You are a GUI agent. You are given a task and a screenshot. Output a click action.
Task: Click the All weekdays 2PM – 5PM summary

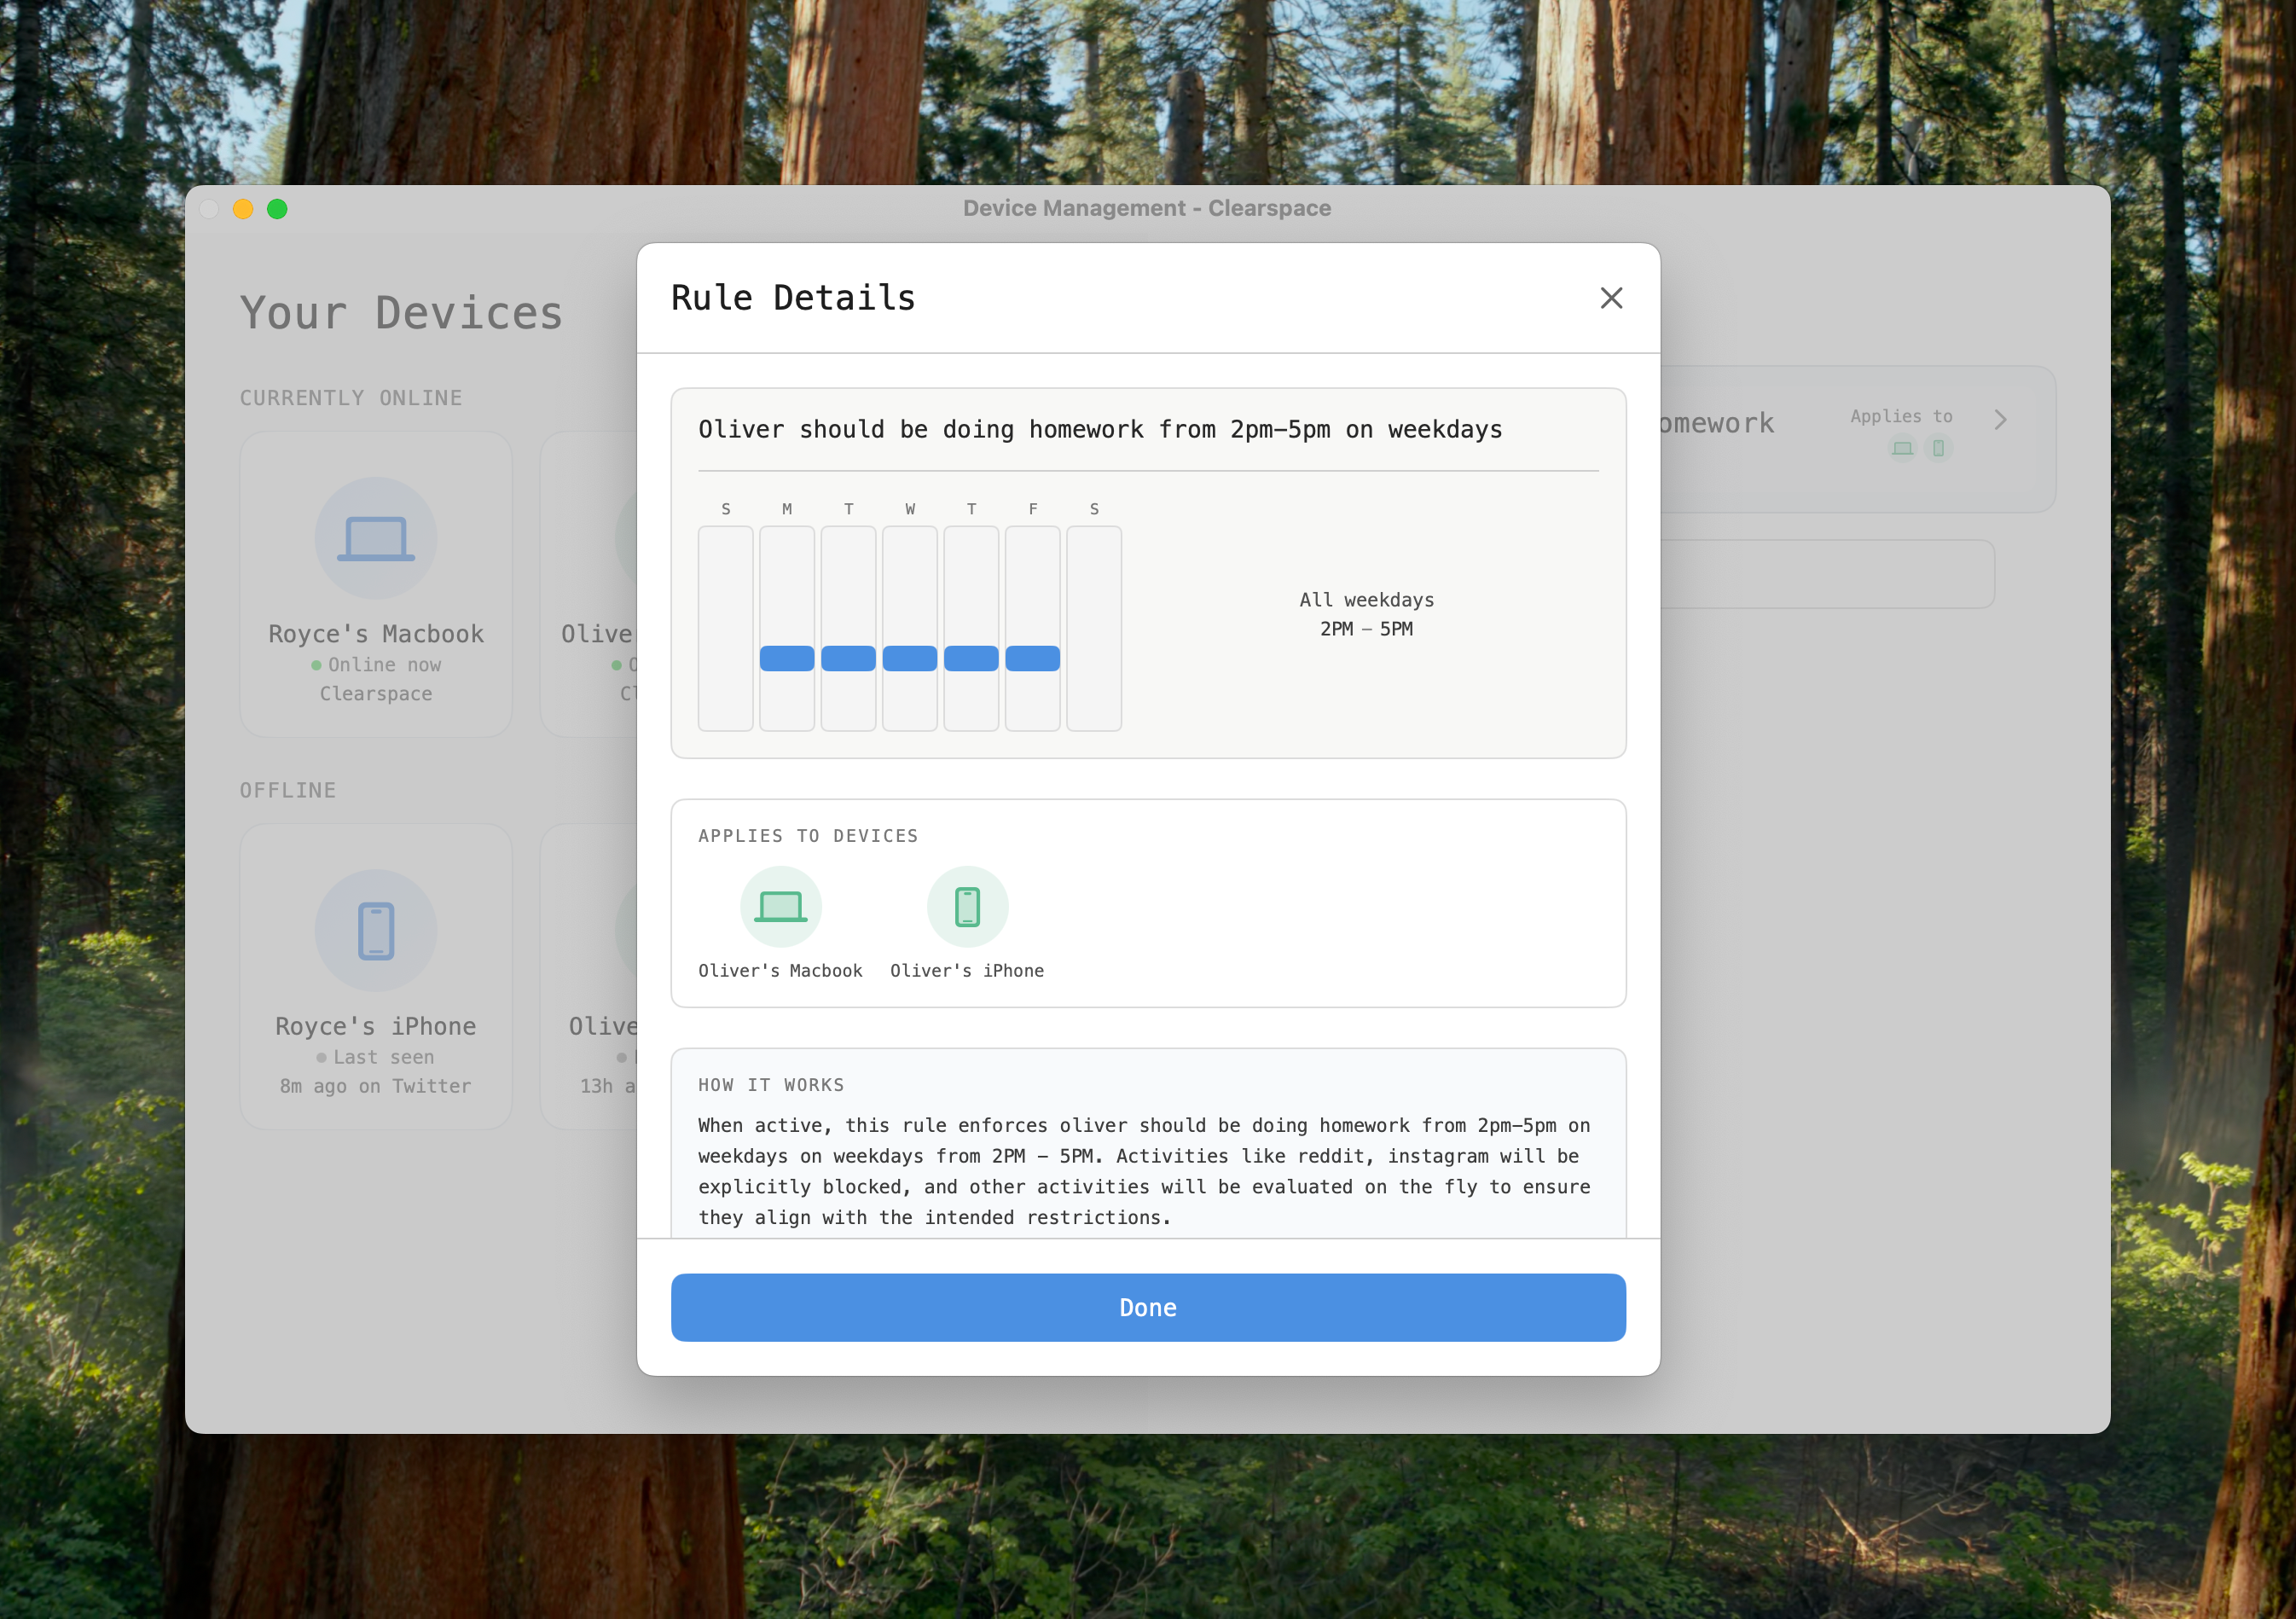(x=1366, y=614)
